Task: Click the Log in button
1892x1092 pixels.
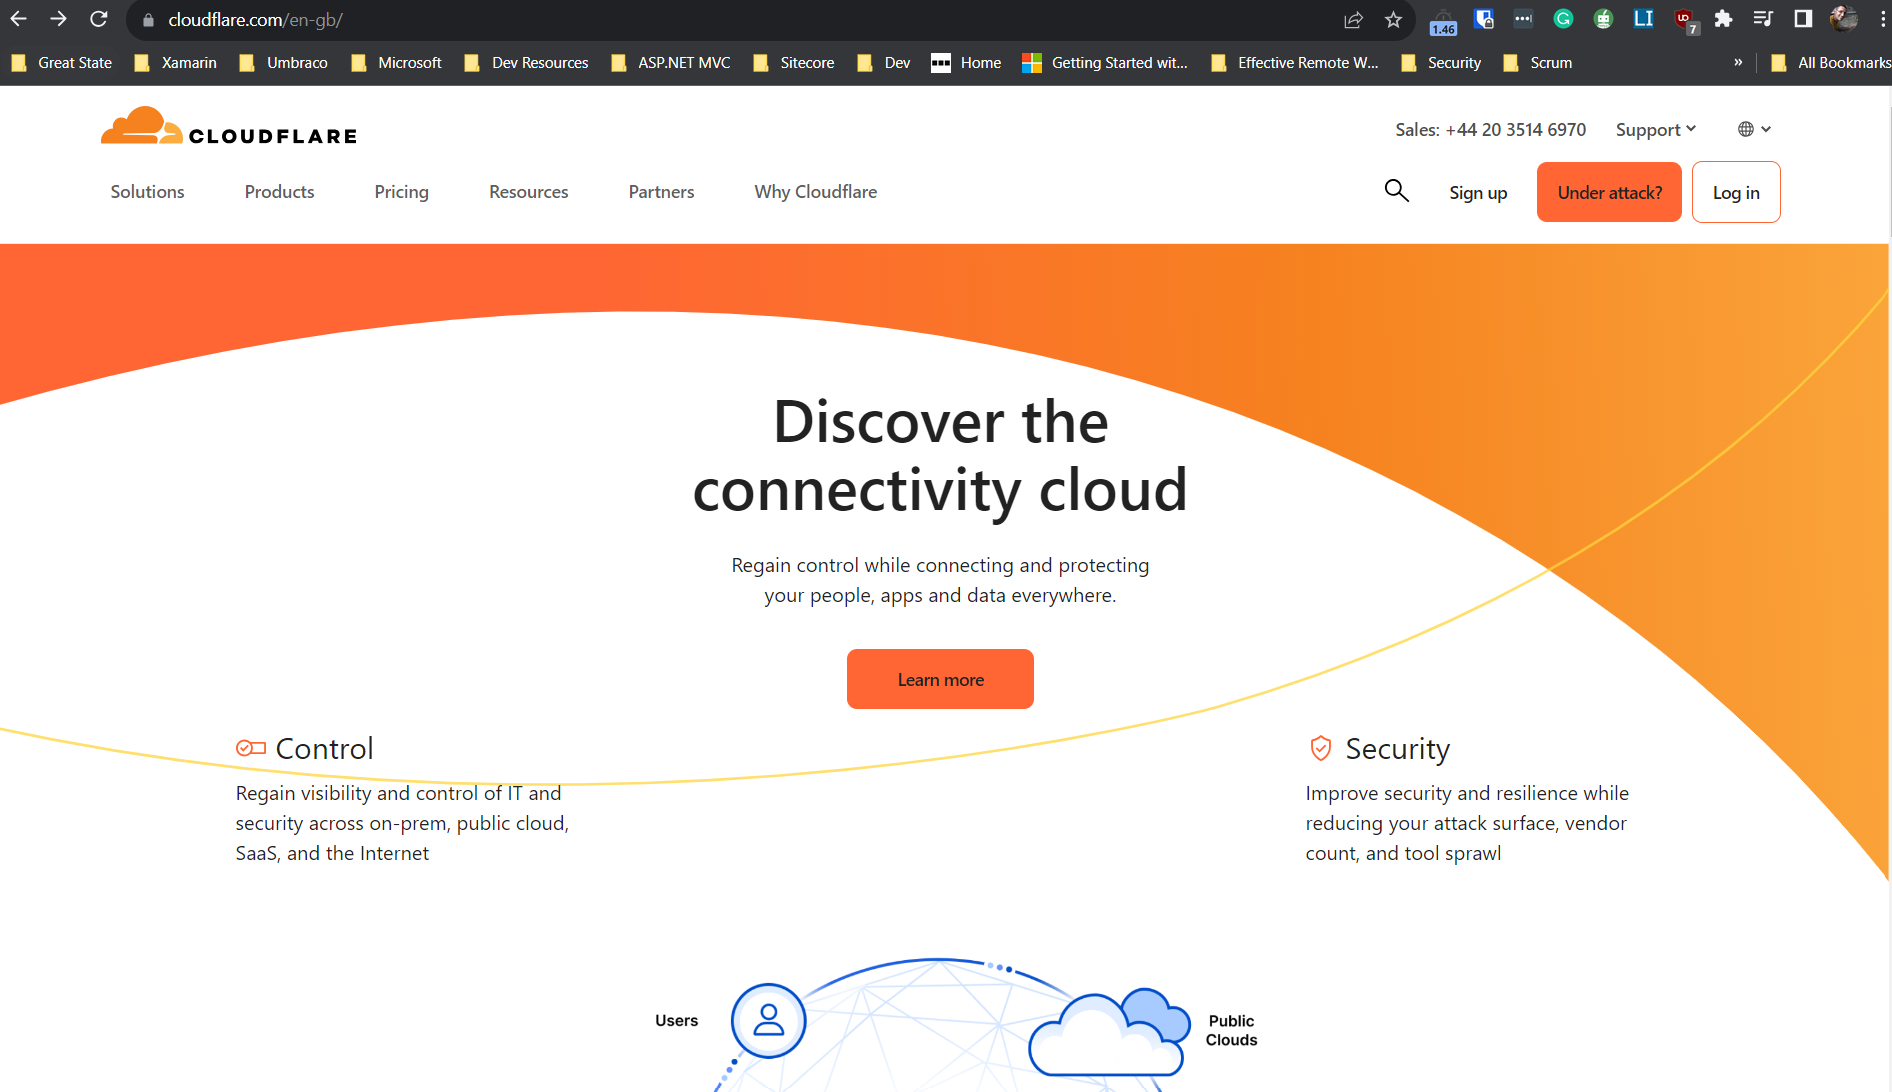Action: [1736, 192]
